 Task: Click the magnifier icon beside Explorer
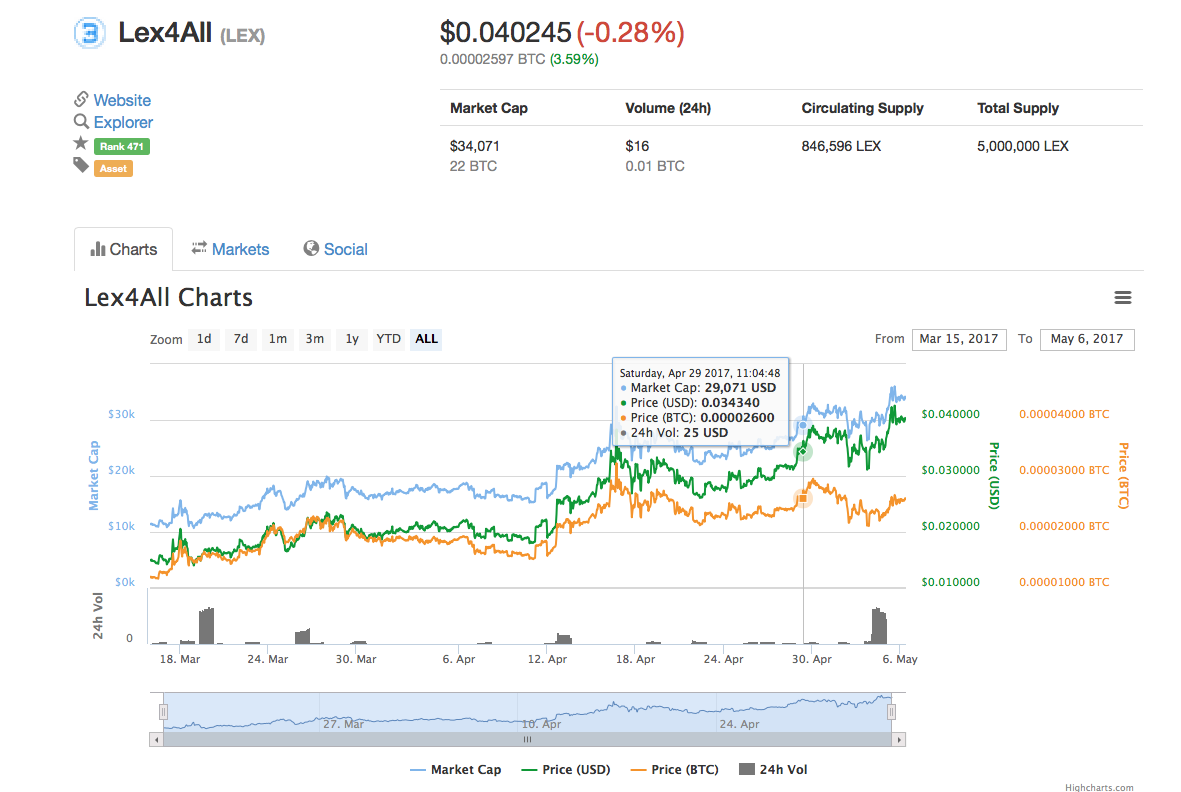(81, 121)
